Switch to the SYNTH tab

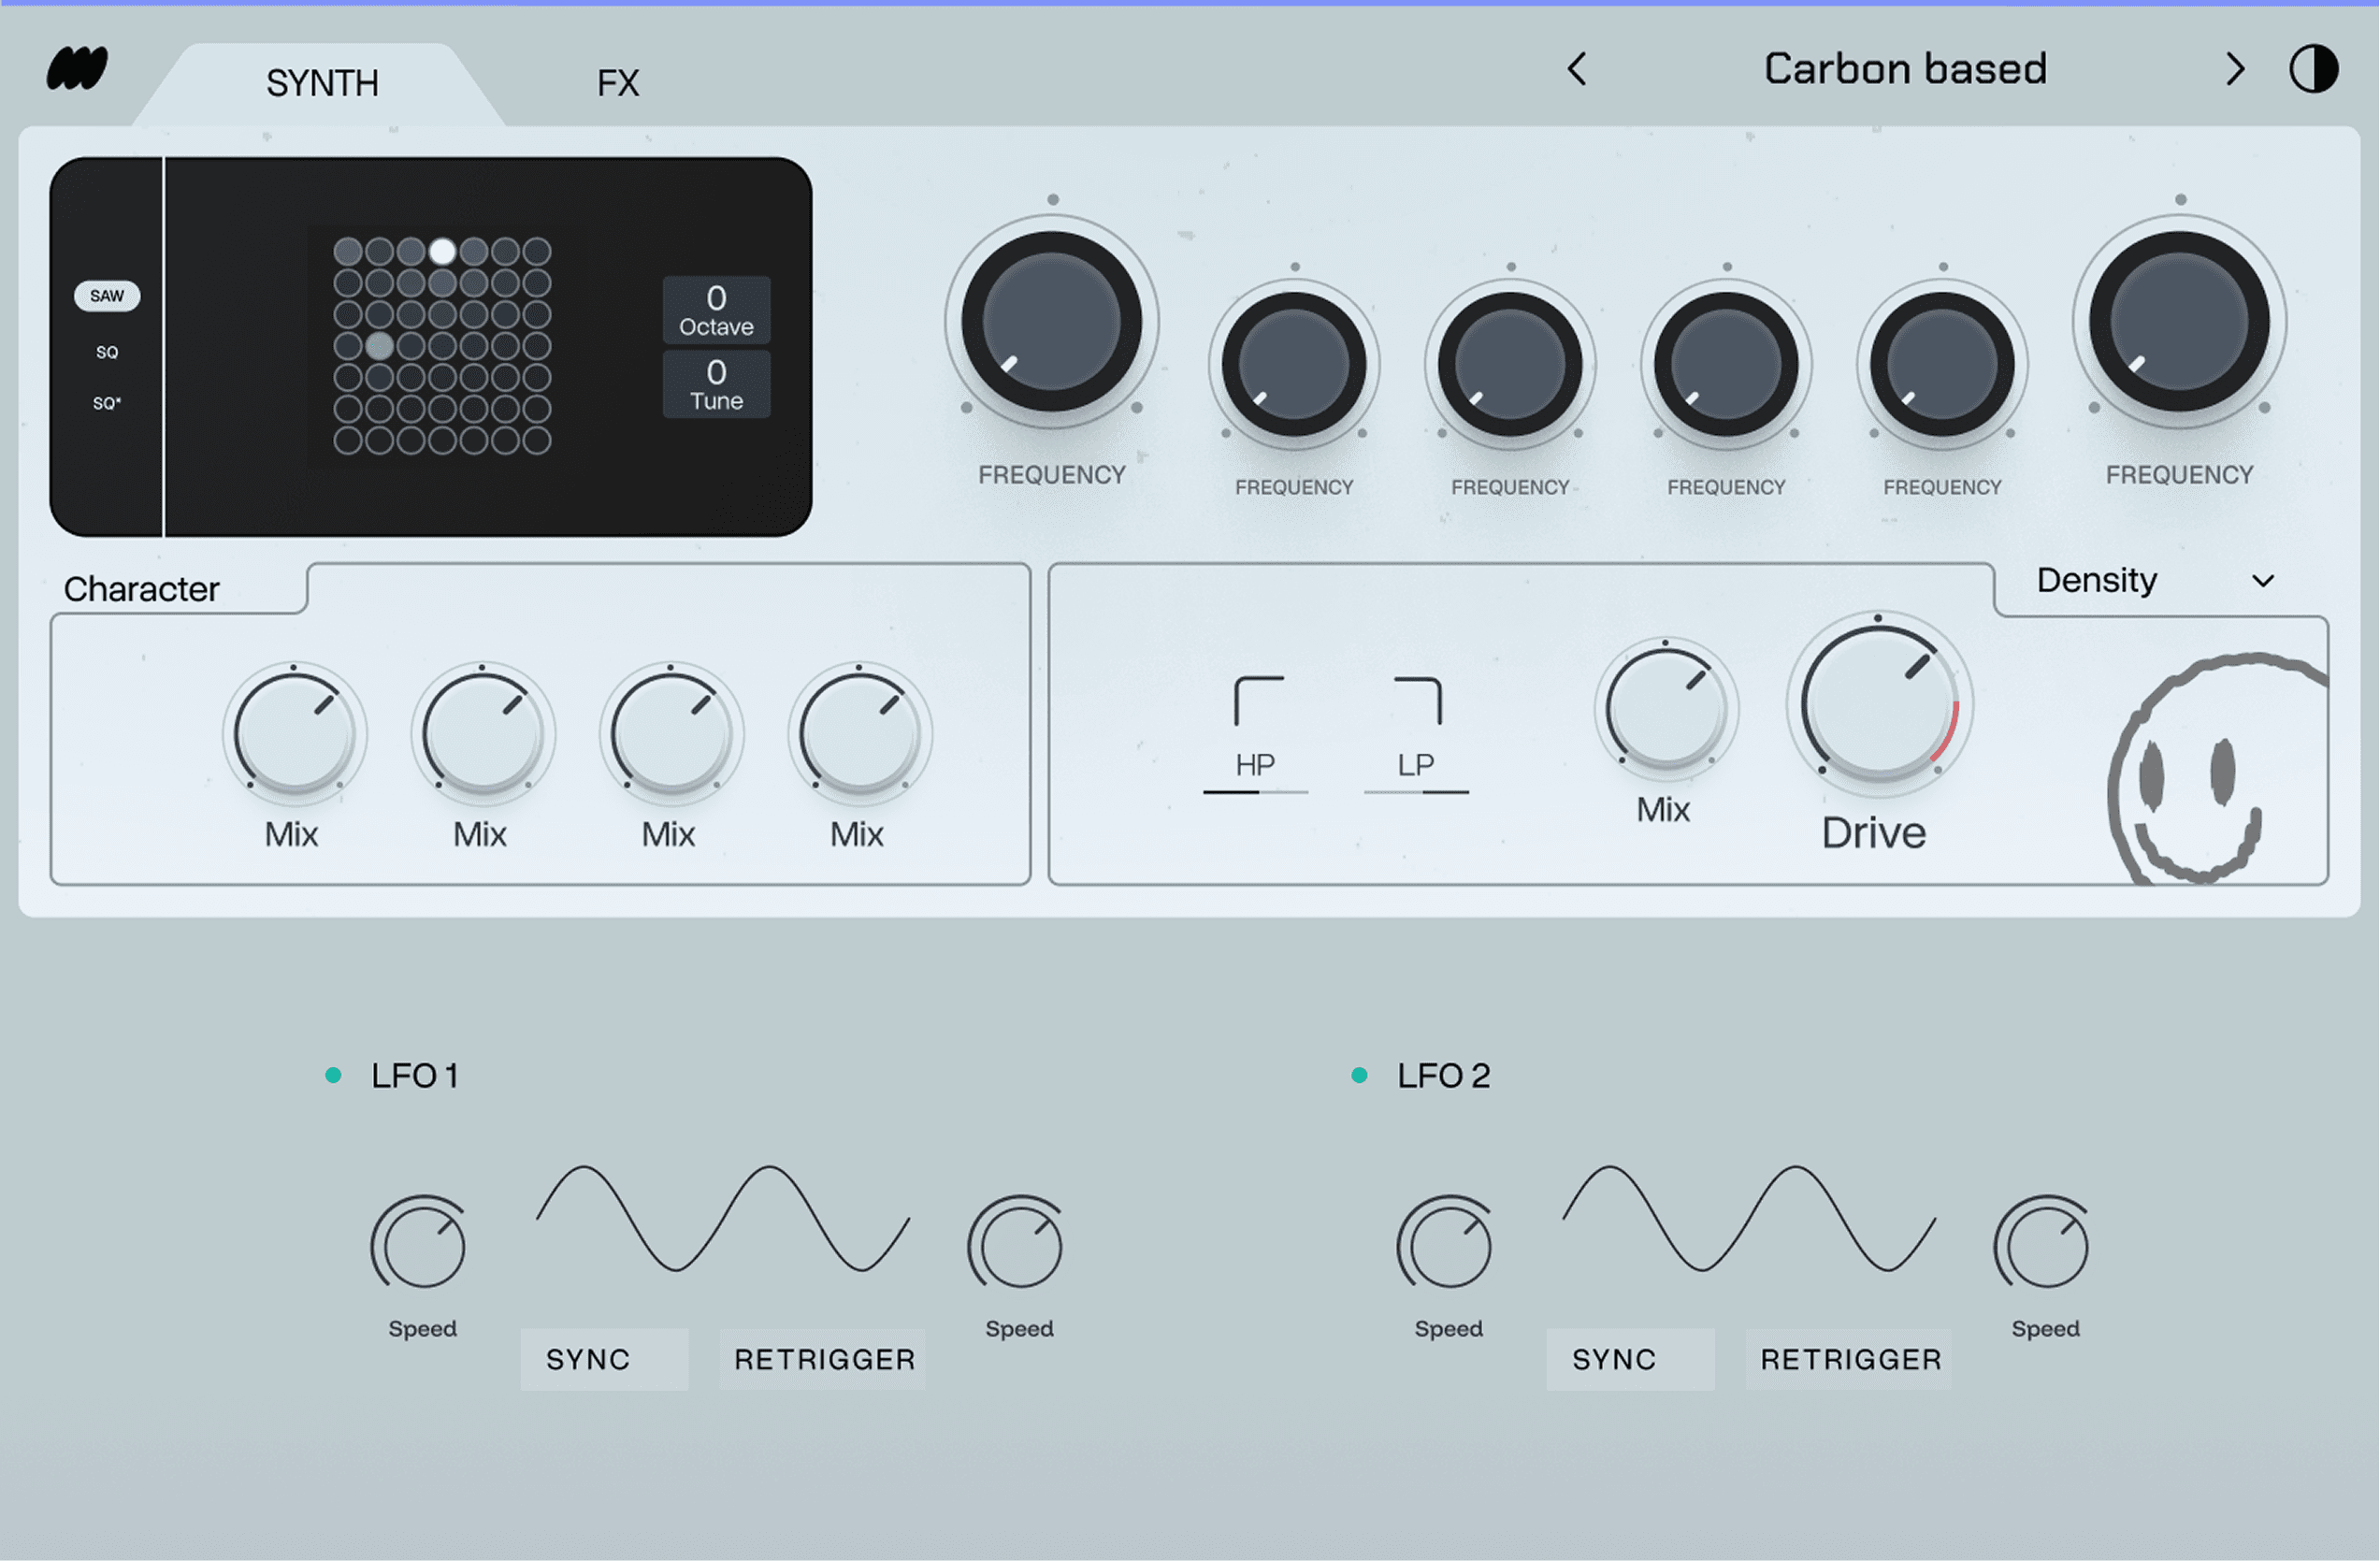coord(322,83)
